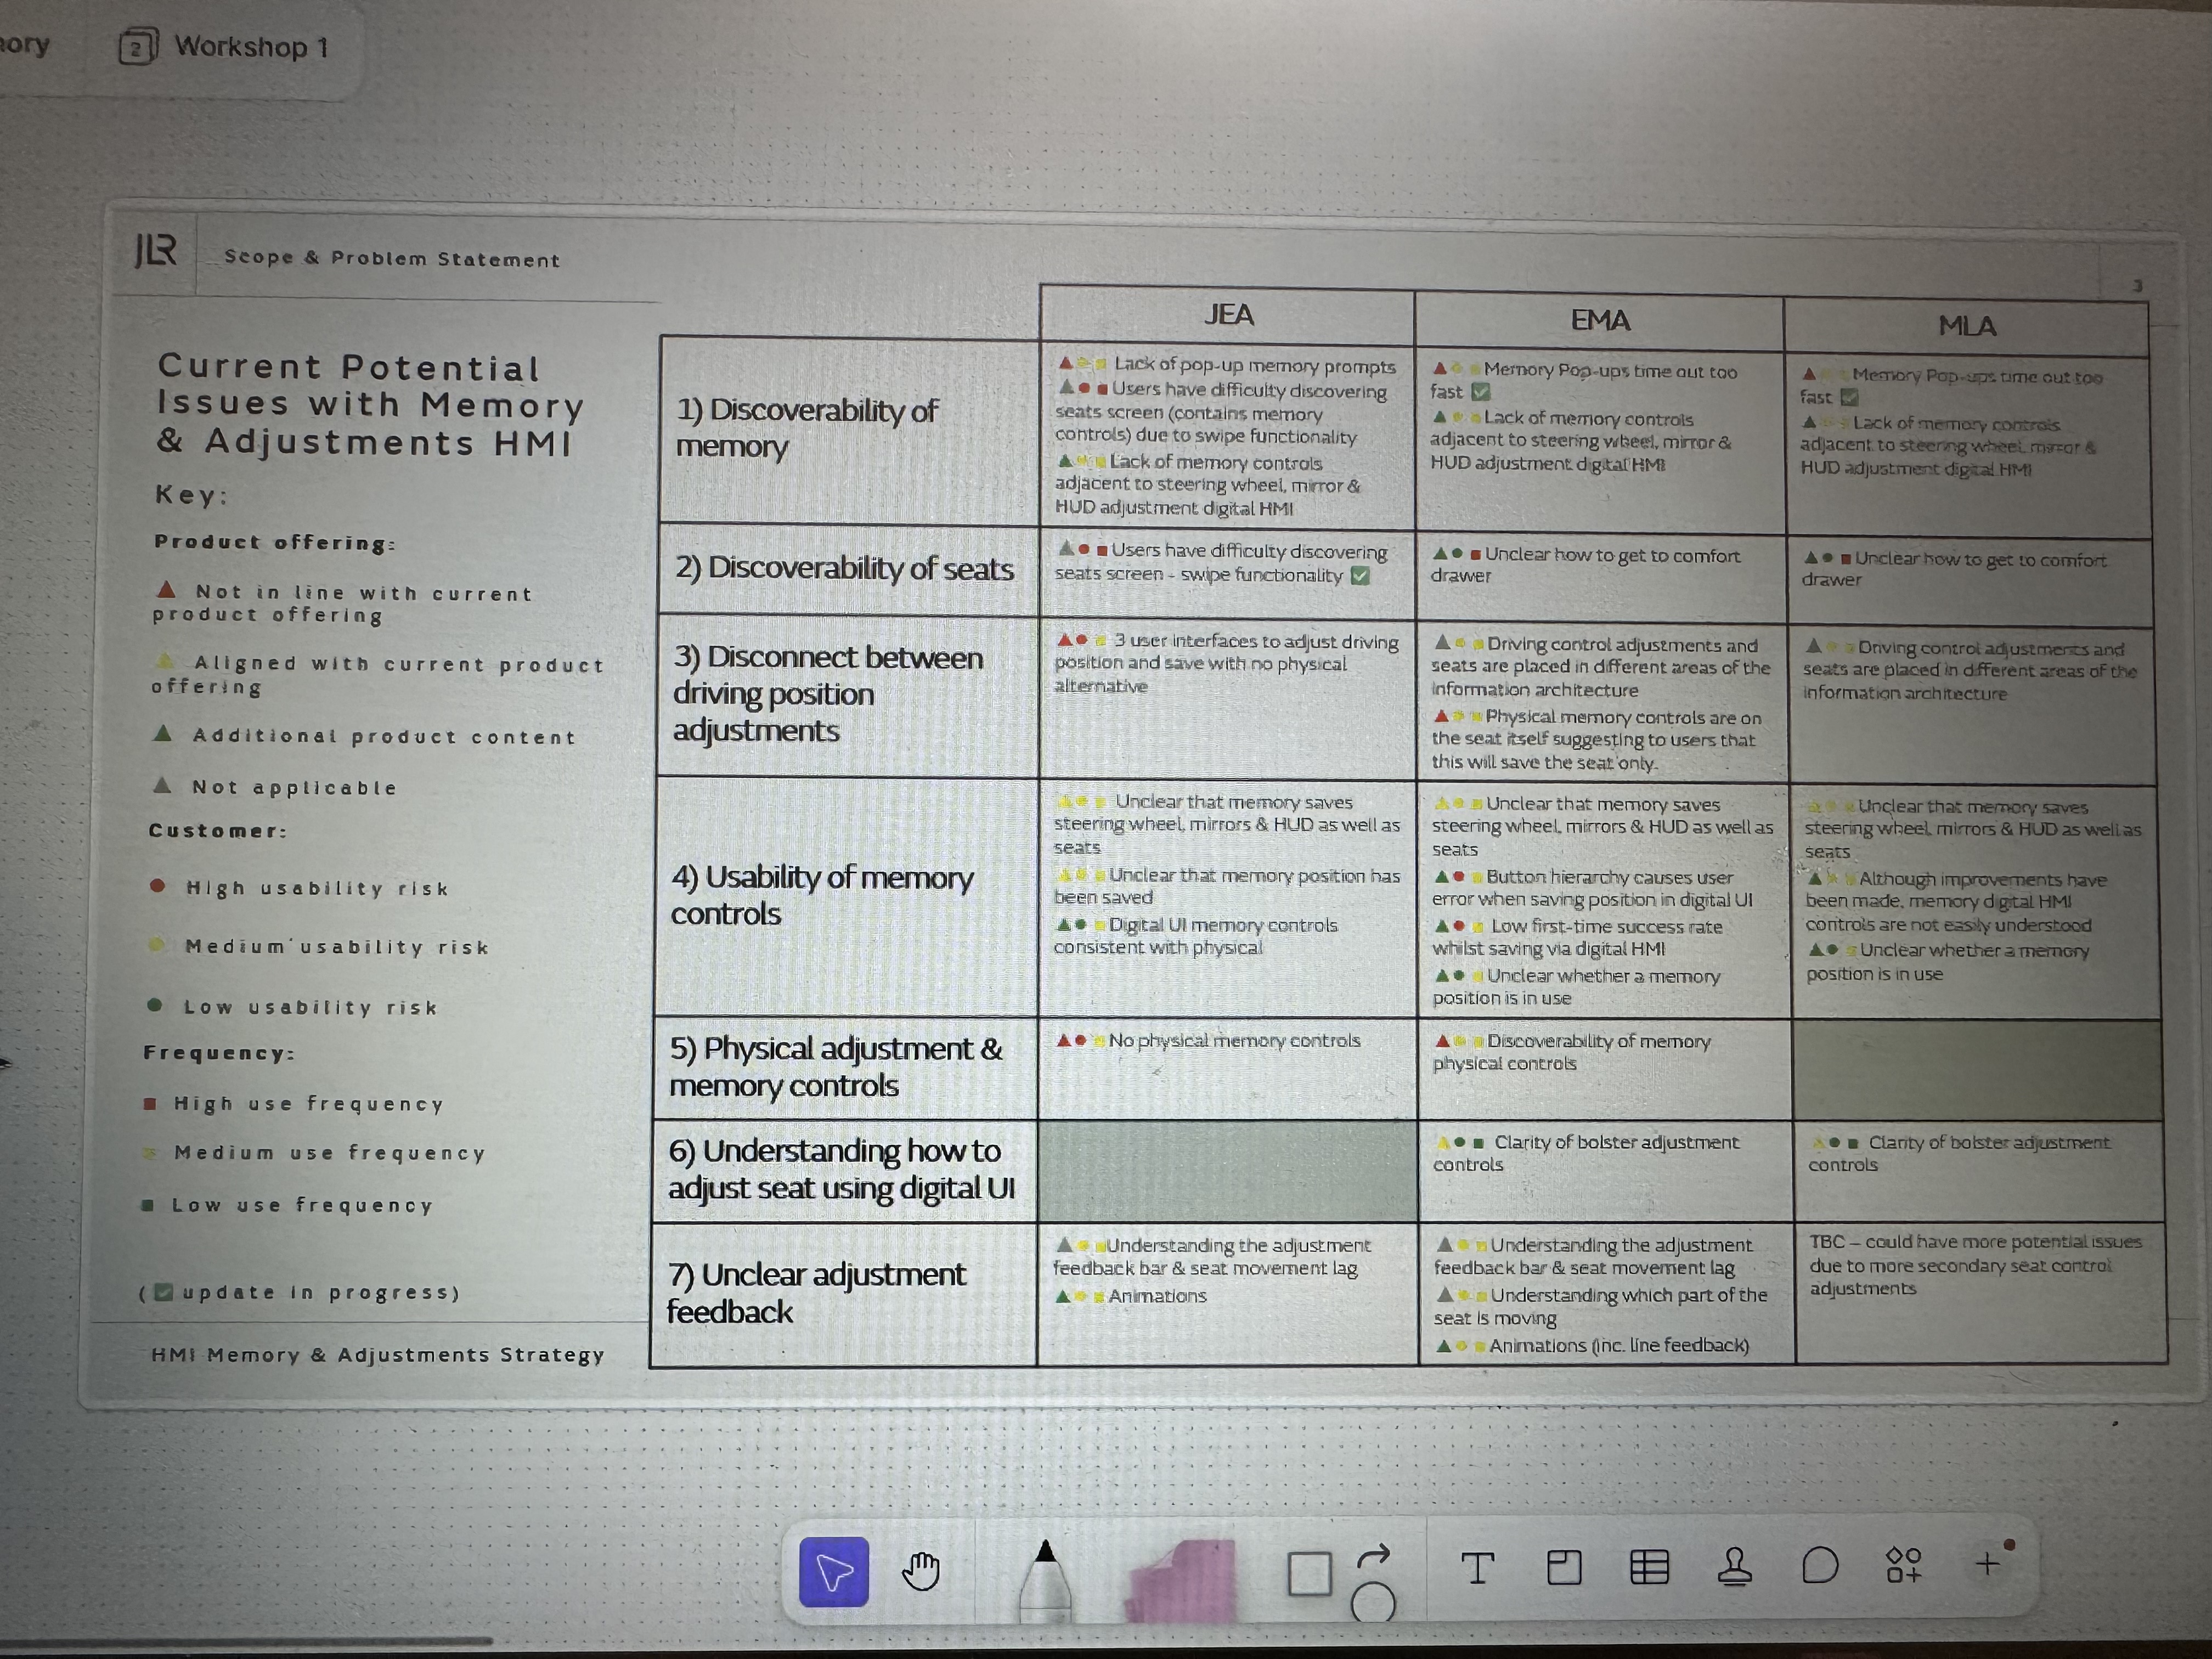Choose the pink sticky note tool

tap(1182, 1580)
